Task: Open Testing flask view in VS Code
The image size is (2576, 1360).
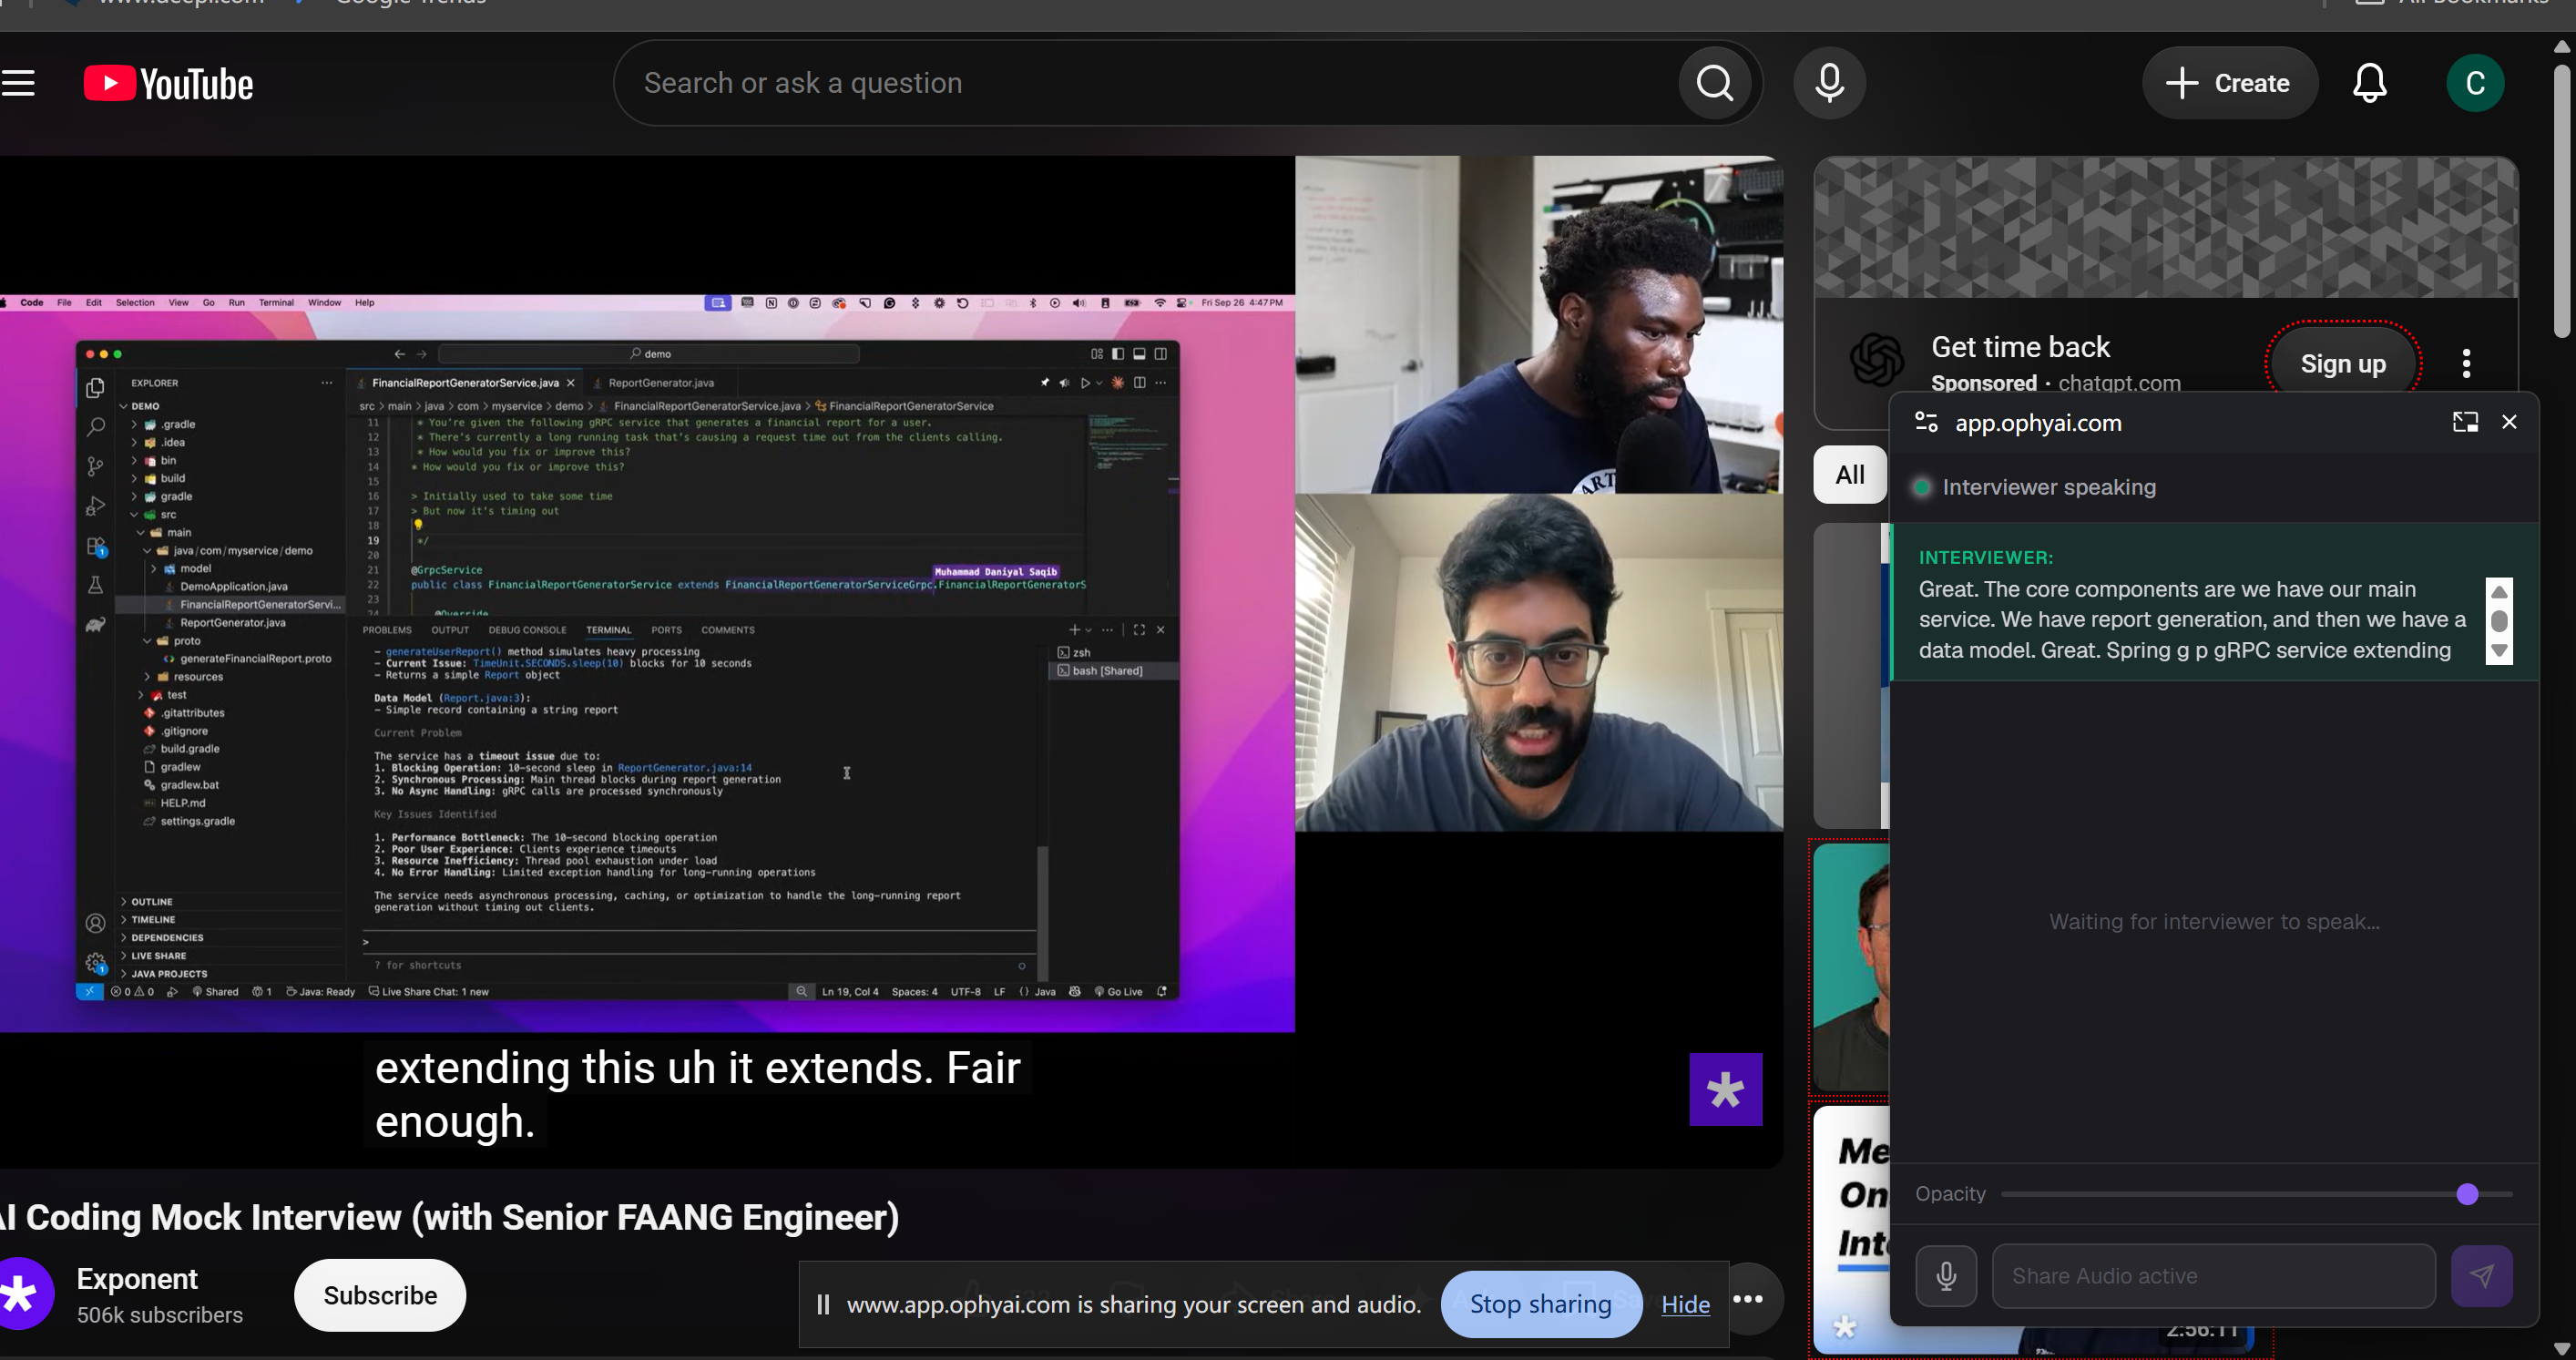Action: 95,586
